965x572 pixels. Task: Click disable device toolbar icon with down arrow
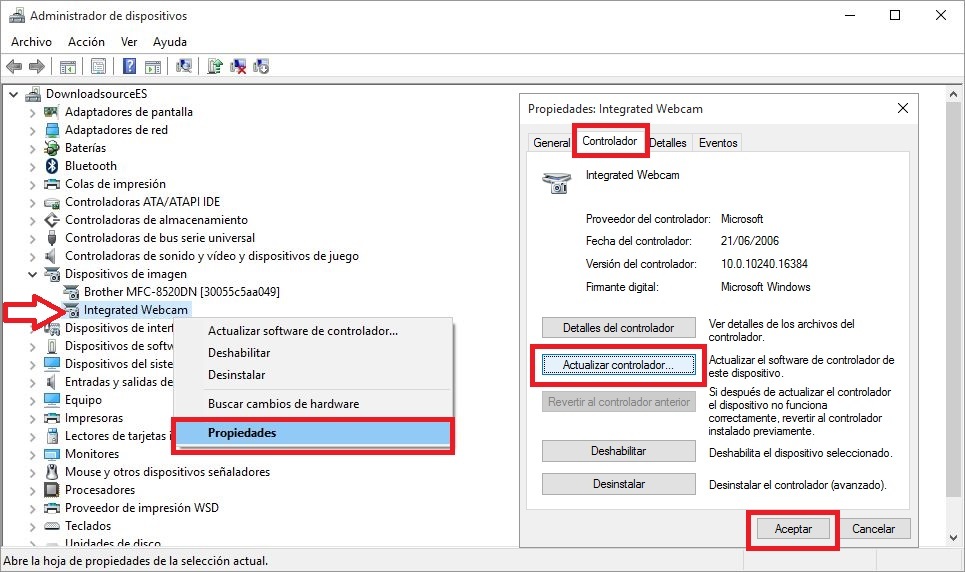click(x=261, y=66)
